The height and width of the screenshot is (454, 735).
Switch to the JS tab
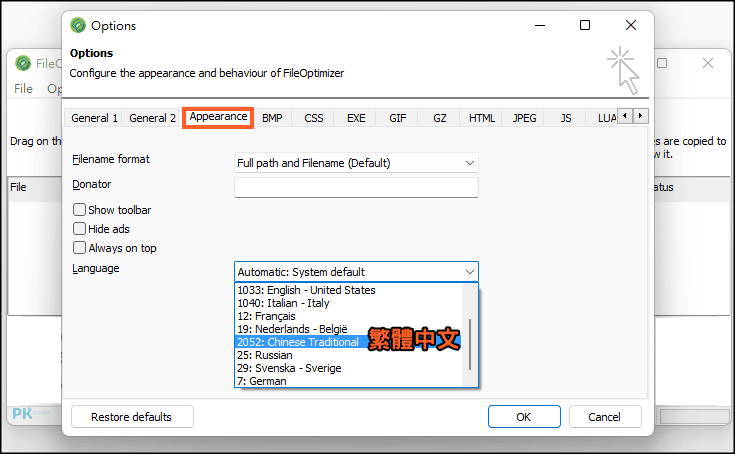[x=565, y=118]
